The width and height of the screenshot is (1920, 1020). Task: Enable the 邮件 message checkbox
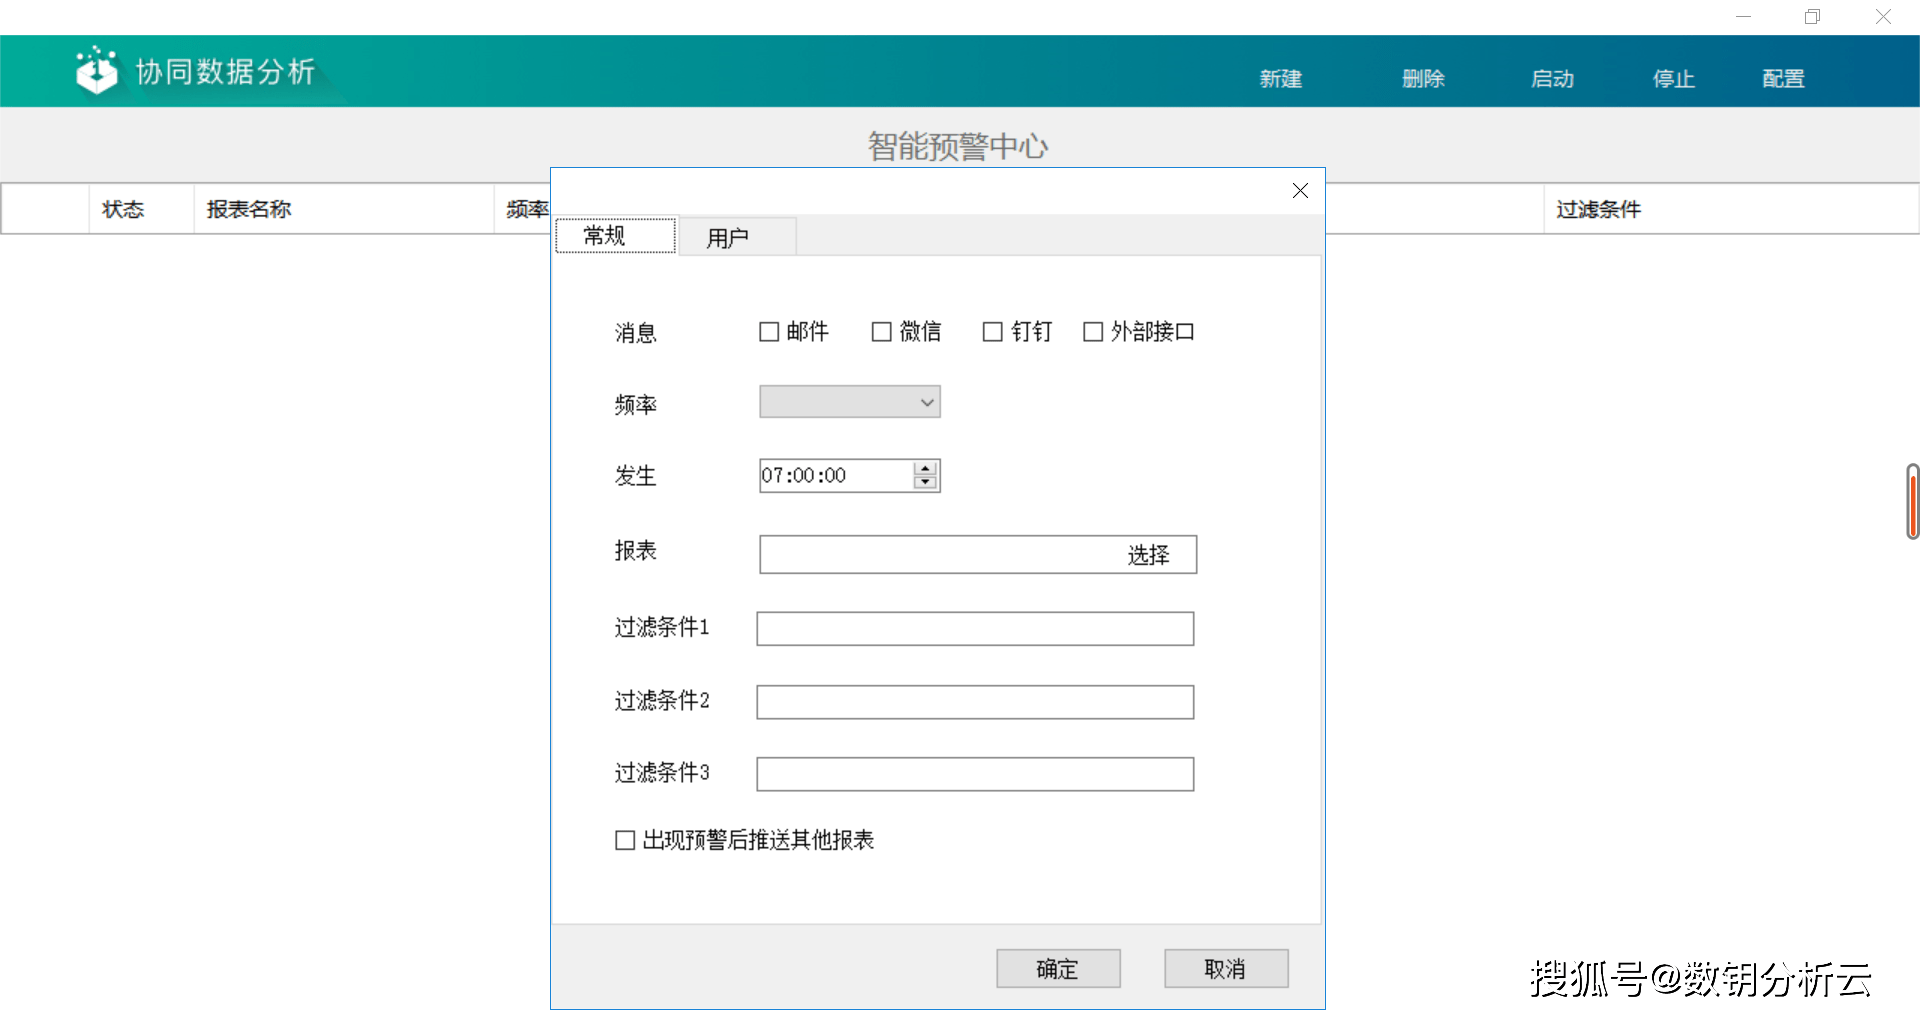[x=769, y=332]
